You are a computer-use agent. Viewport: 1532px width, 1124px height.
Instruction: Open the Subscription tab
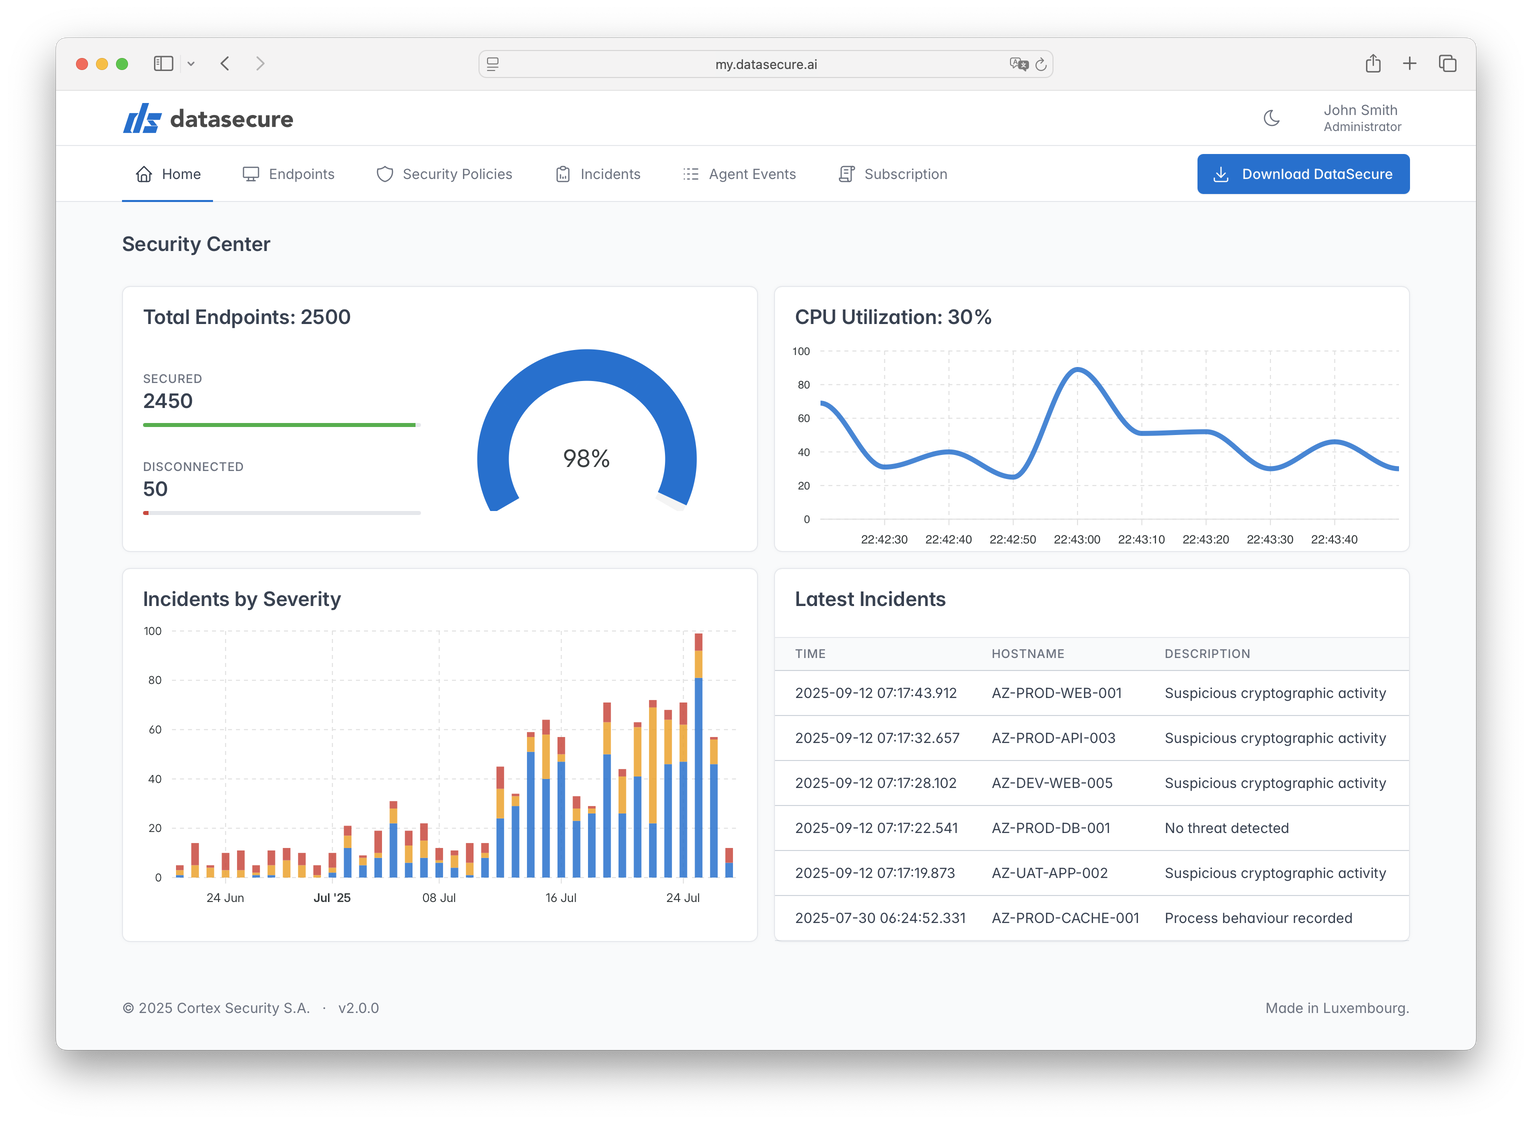click(893, 174)
